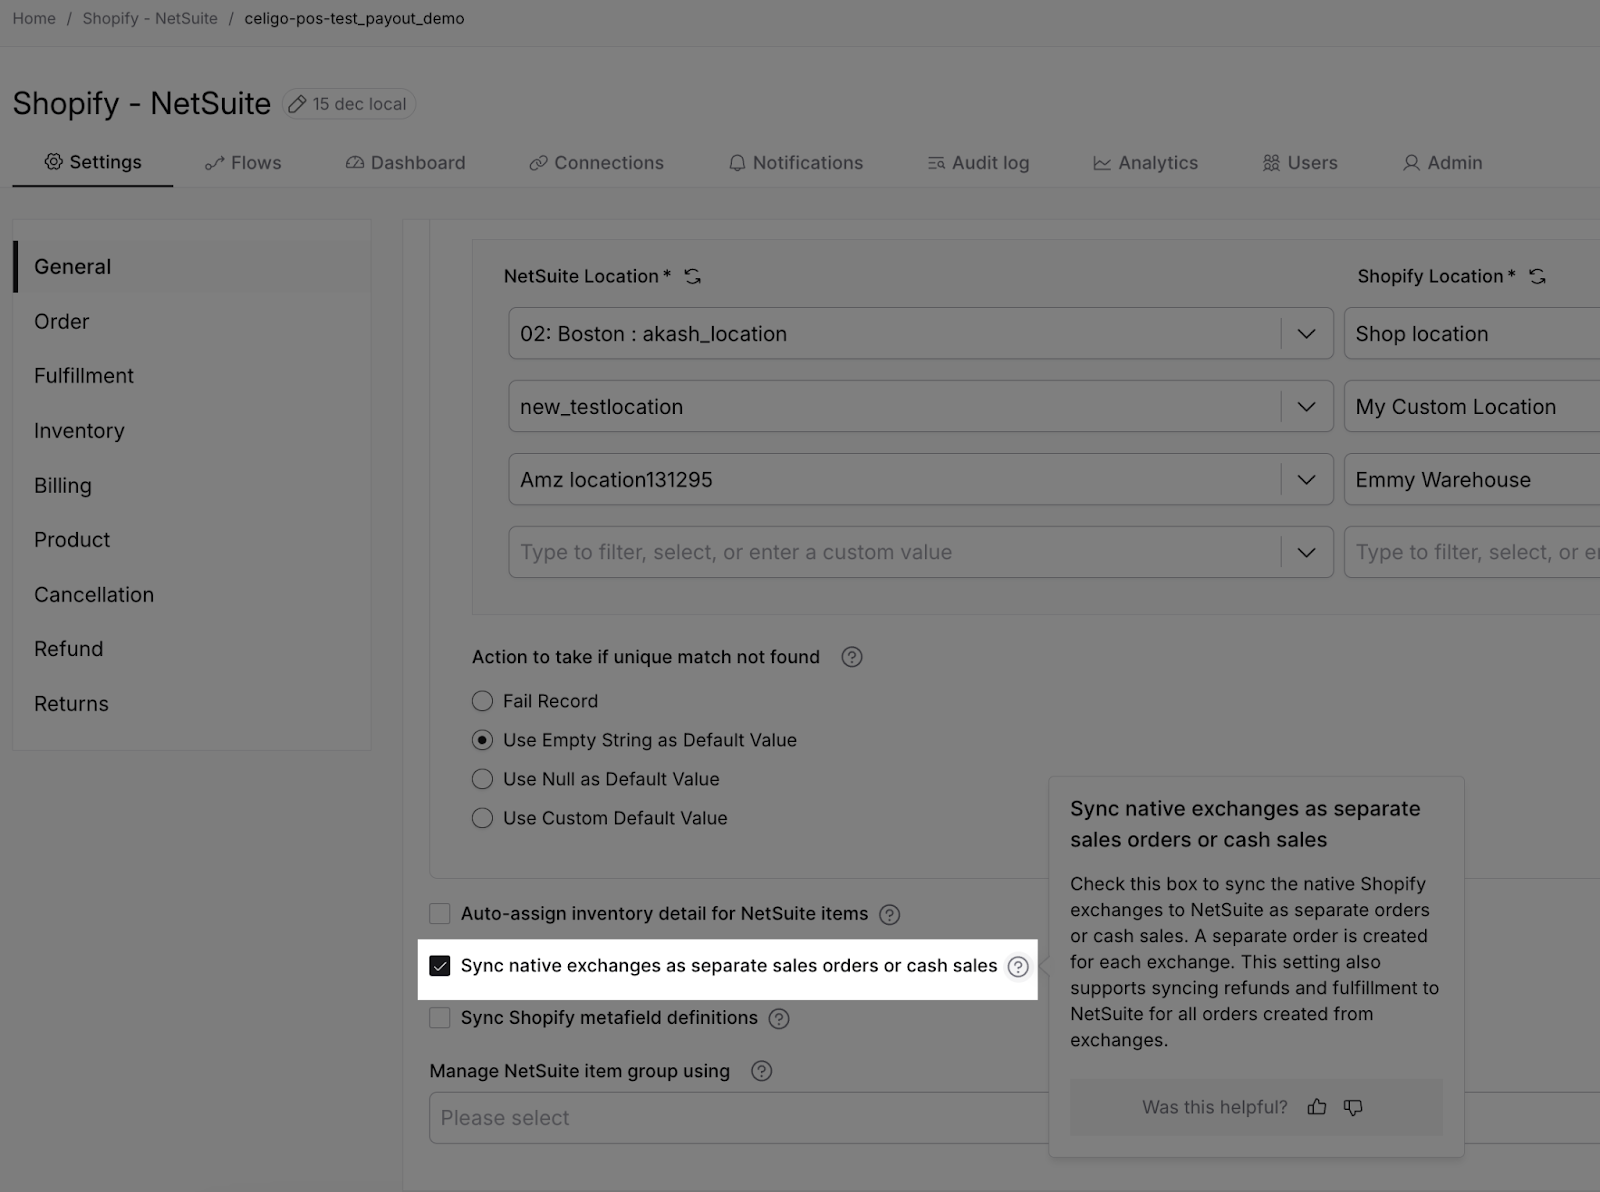
Task: Click the Shopify - NetSuite page heading
Action: [x=141, y=103]
